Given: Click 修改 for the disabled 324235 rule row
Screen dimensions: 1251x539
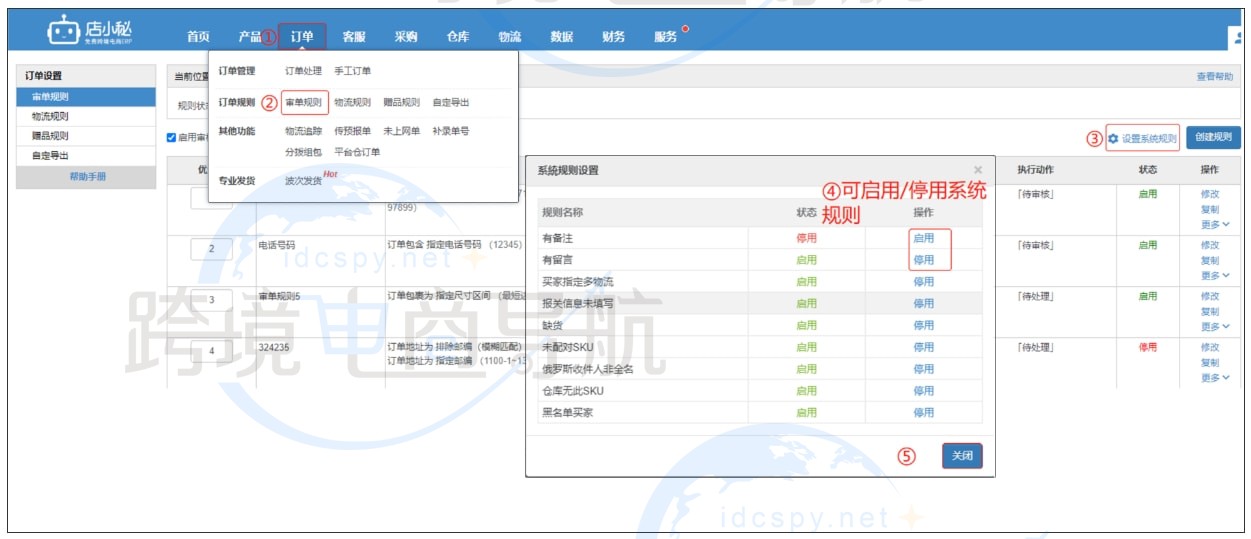Looking at the screenshot, I should [1210, 347].
